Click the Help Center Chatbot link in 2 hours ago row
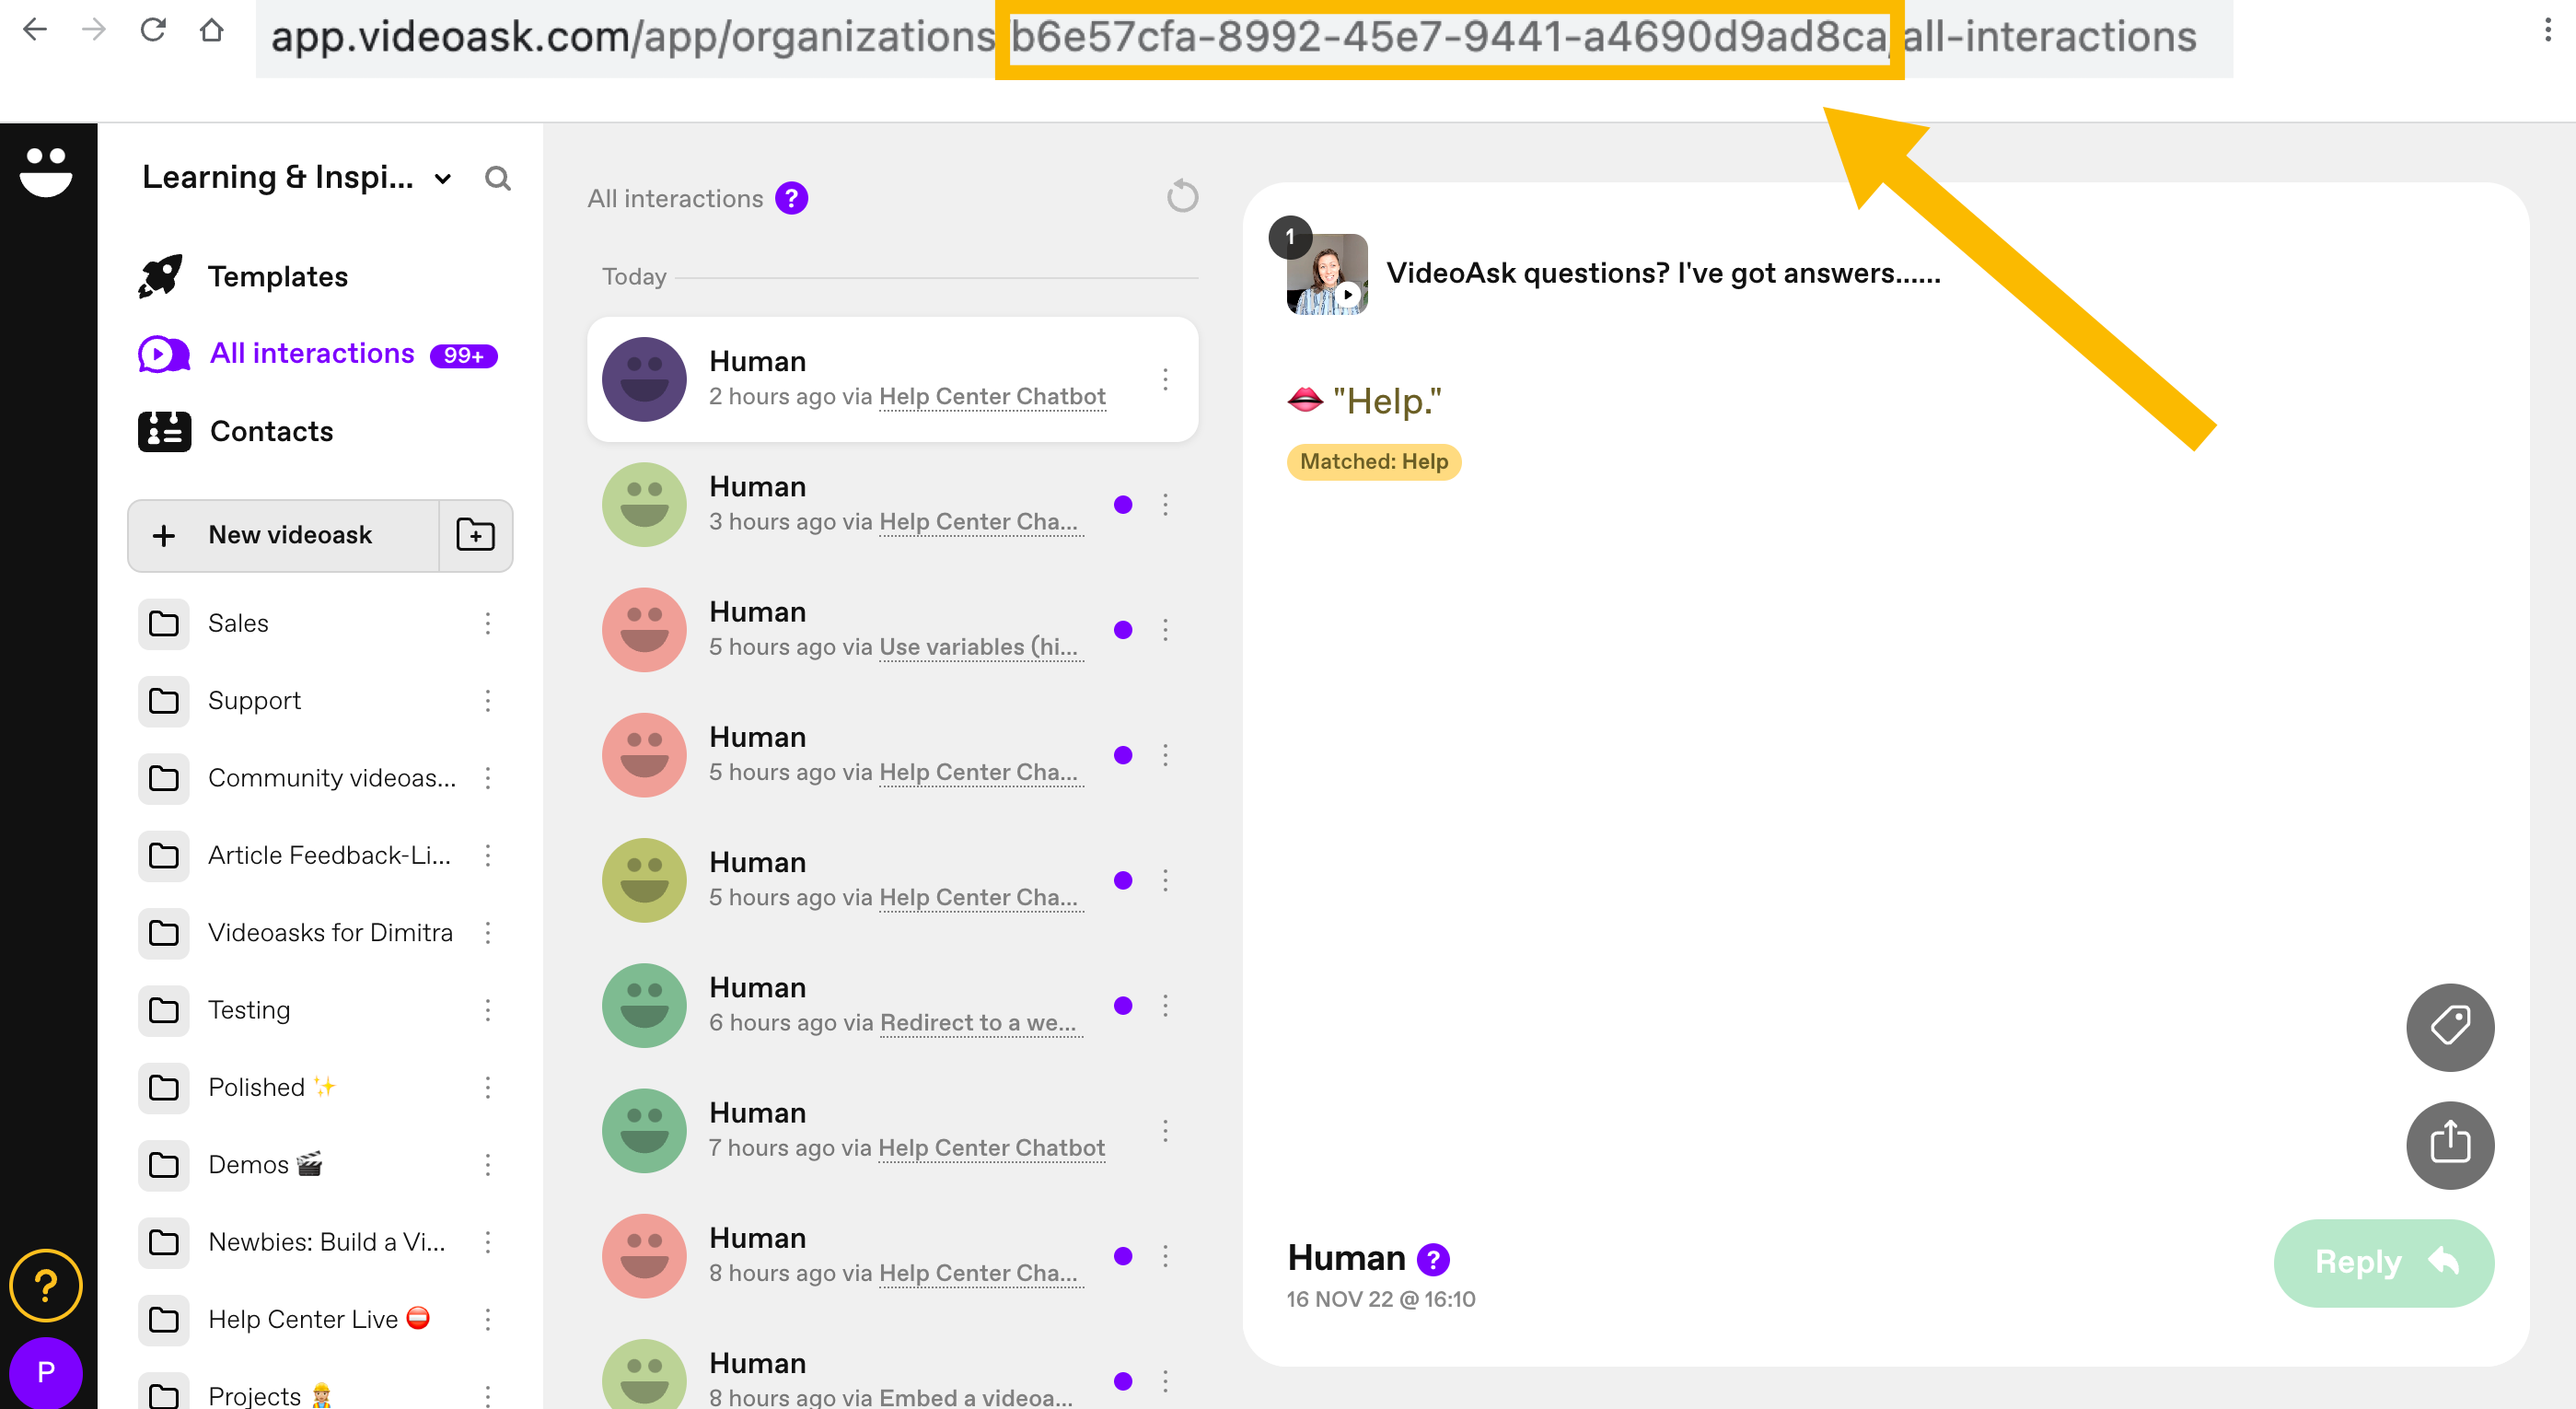The width and height of the screenshot is (2576, 1409). click(992, 397)
